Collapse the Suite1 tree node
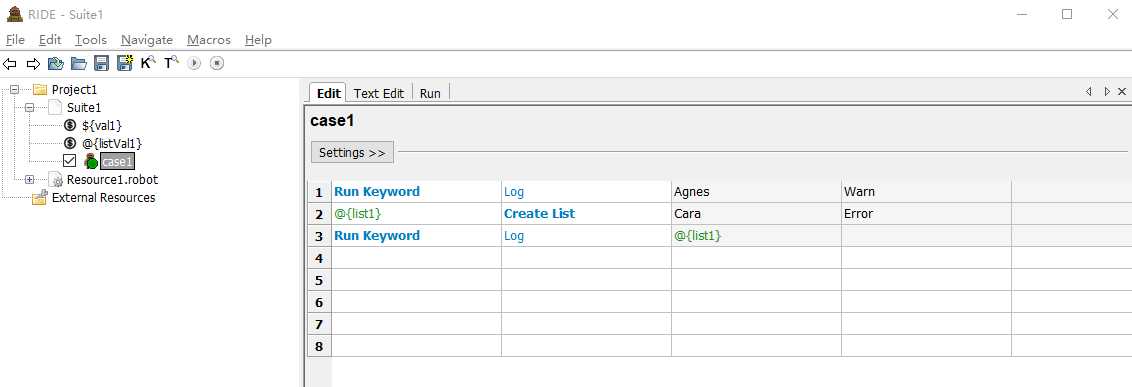The width and height of the screenshot is (1132, 387). 29,108
